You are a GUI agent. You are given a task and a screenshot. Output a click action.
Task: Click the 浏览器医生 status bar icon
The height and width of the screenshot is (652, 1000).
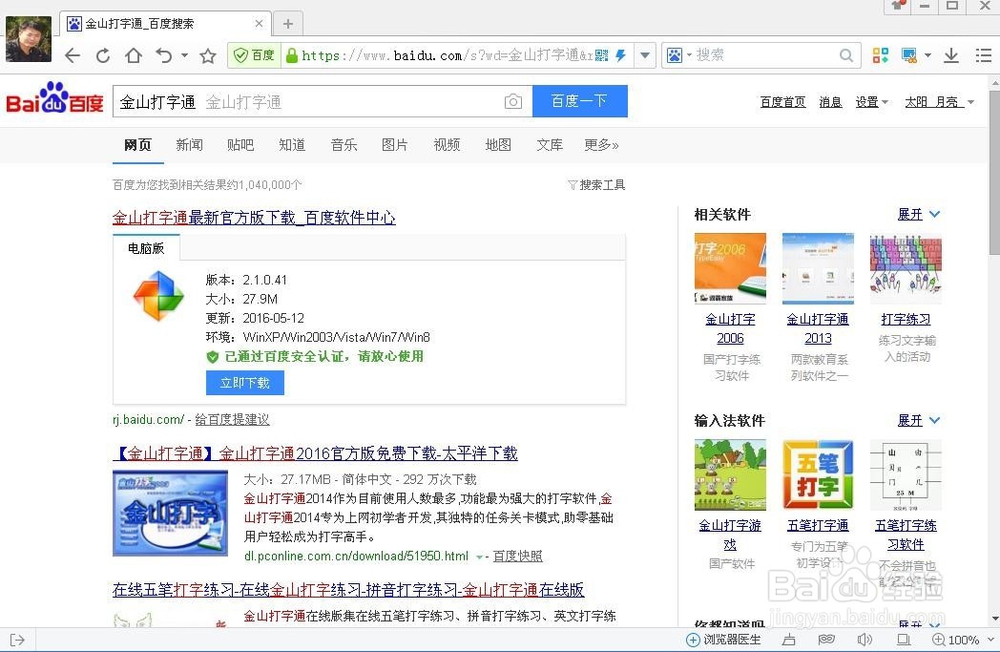click(723, 639)
